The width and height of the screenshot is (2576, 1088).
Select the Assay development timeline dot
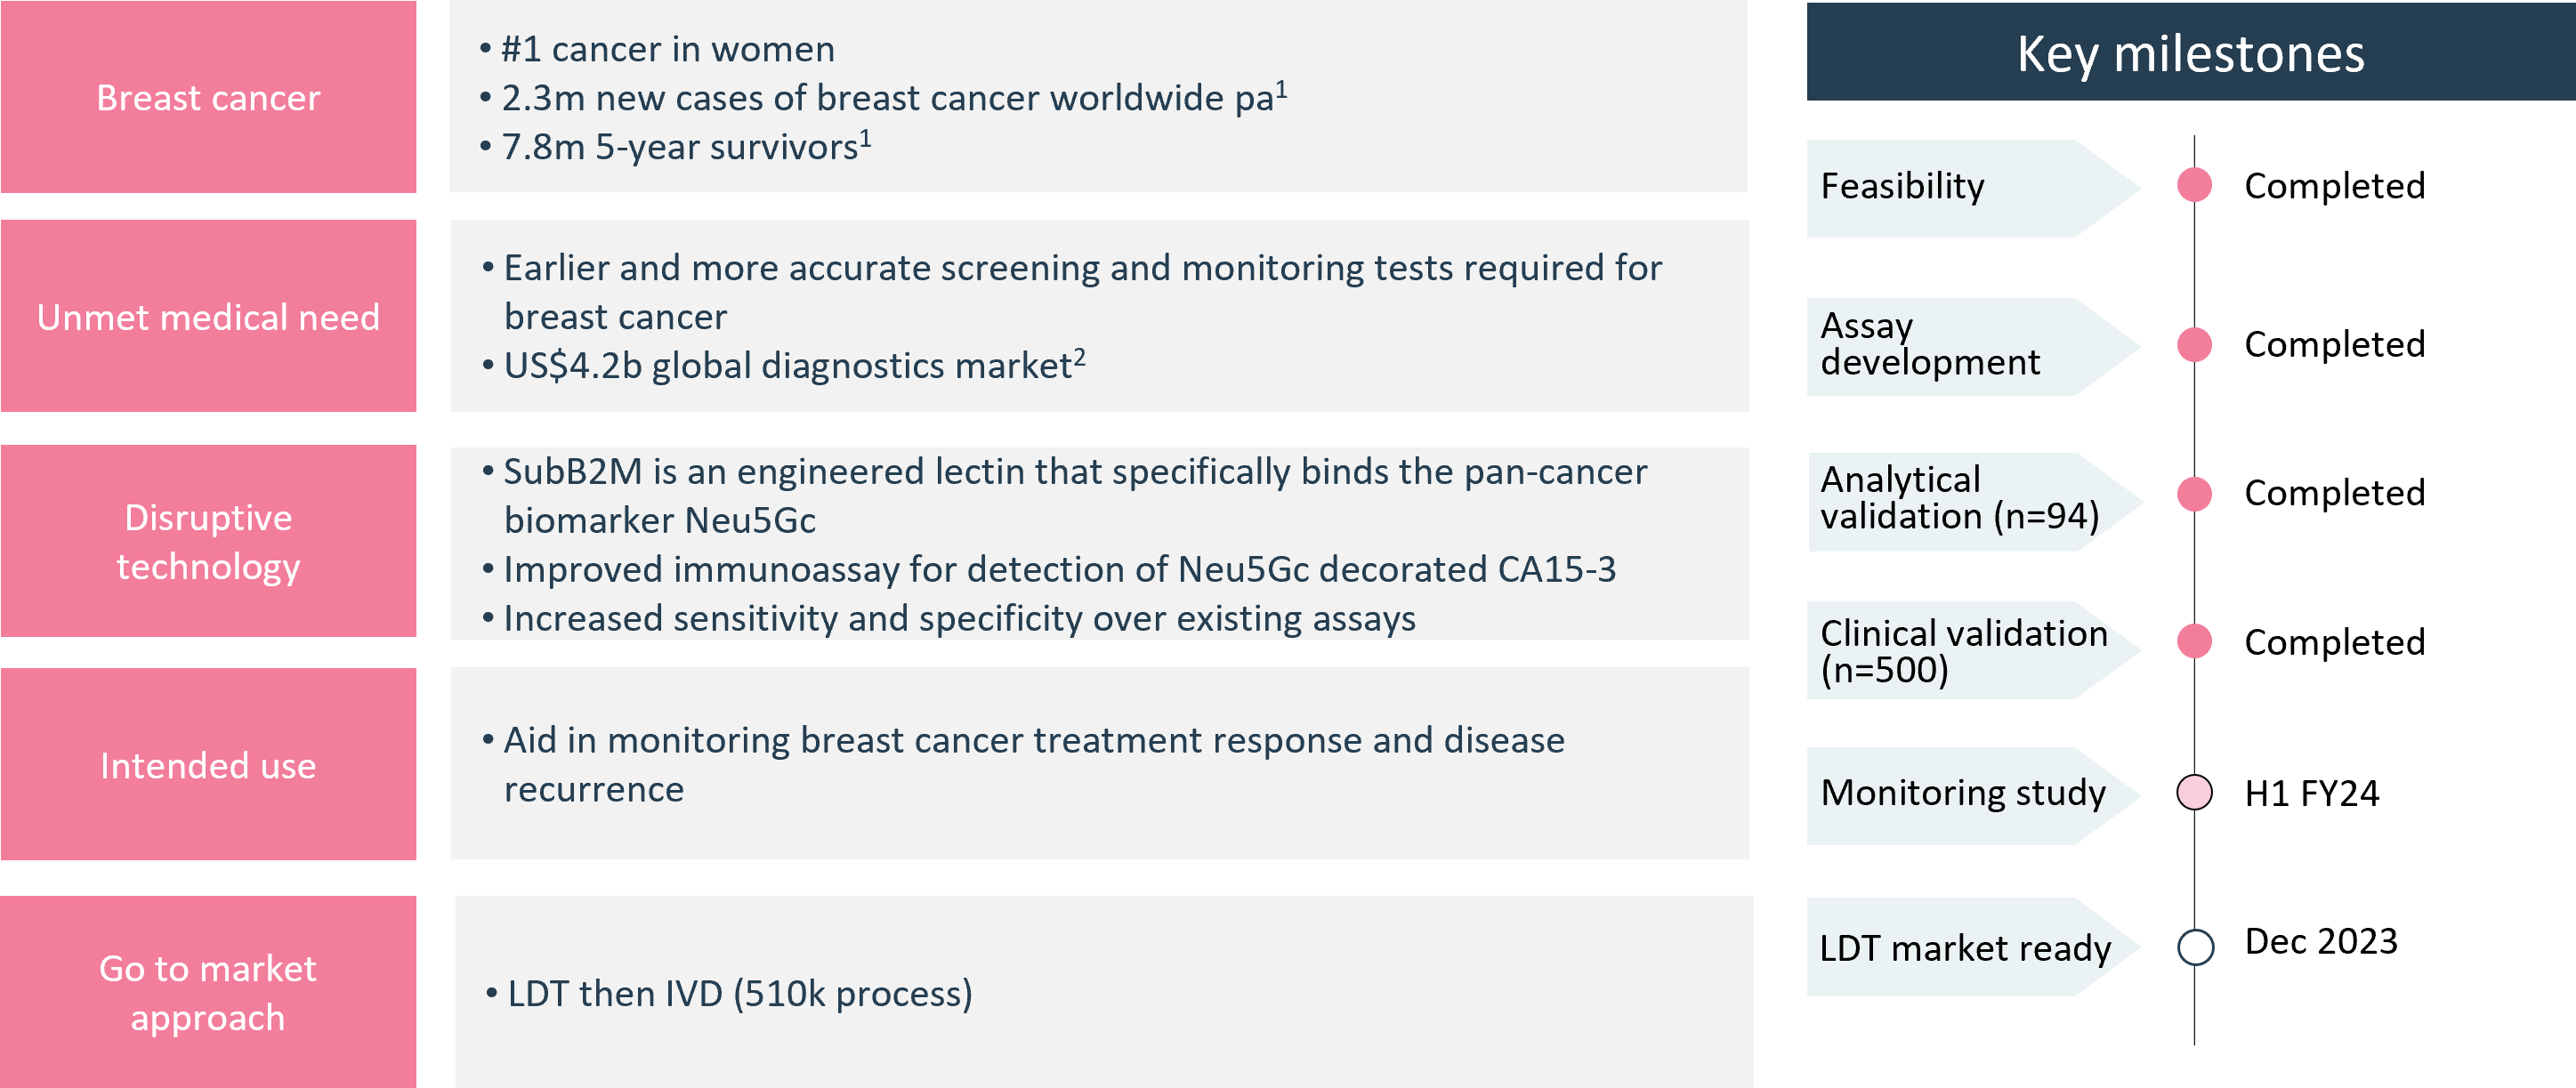click(2194, 344)
